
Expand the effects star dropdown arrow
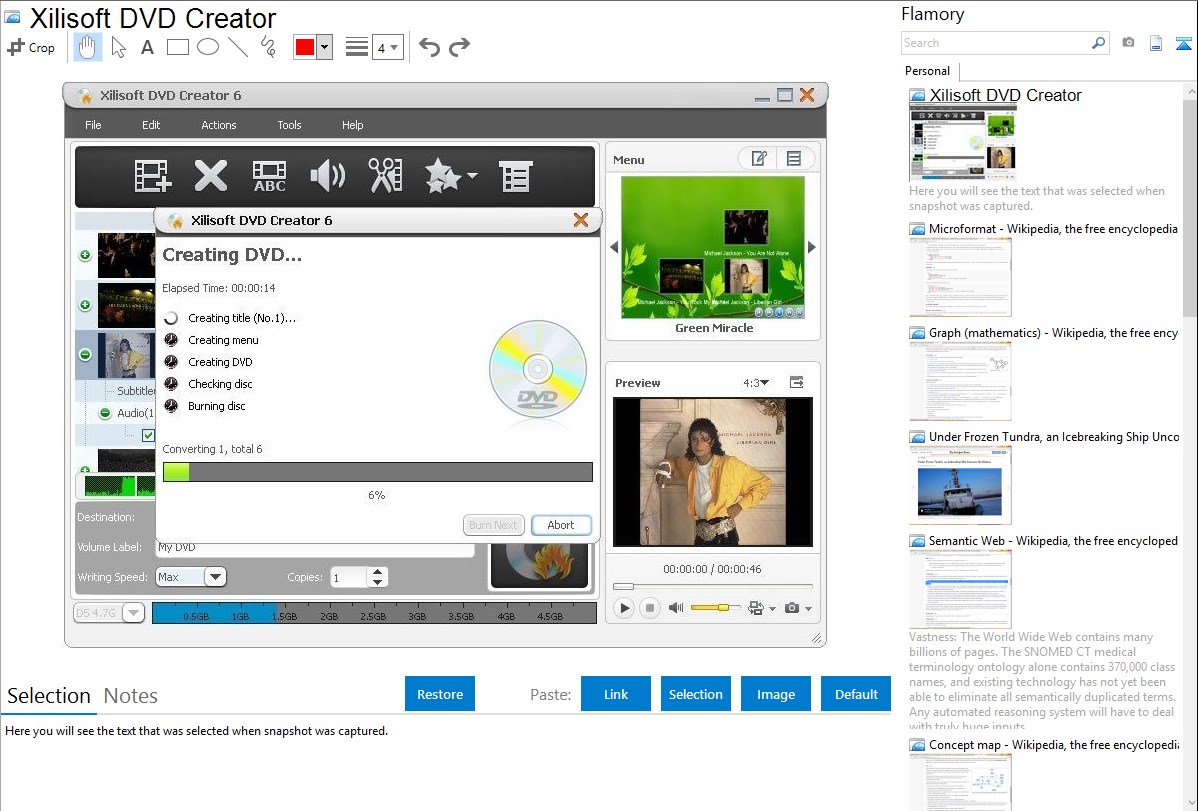[472, 176]
